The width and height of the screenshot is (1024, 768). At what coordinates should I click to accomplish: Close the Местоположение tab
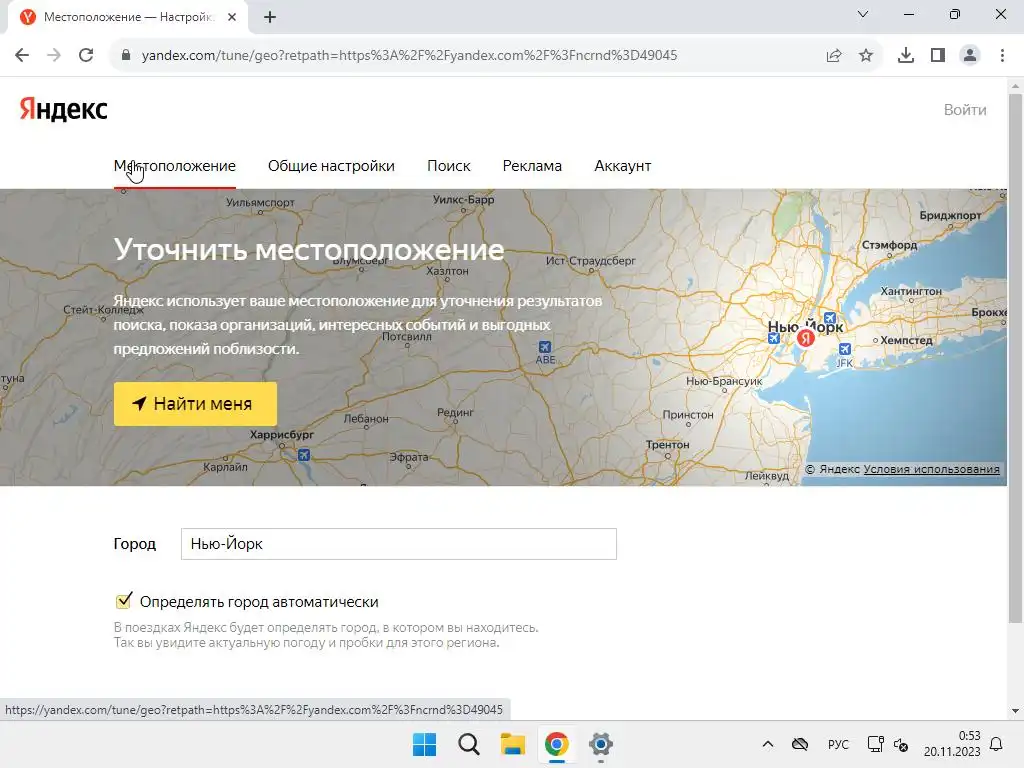[x=232, y=18]
